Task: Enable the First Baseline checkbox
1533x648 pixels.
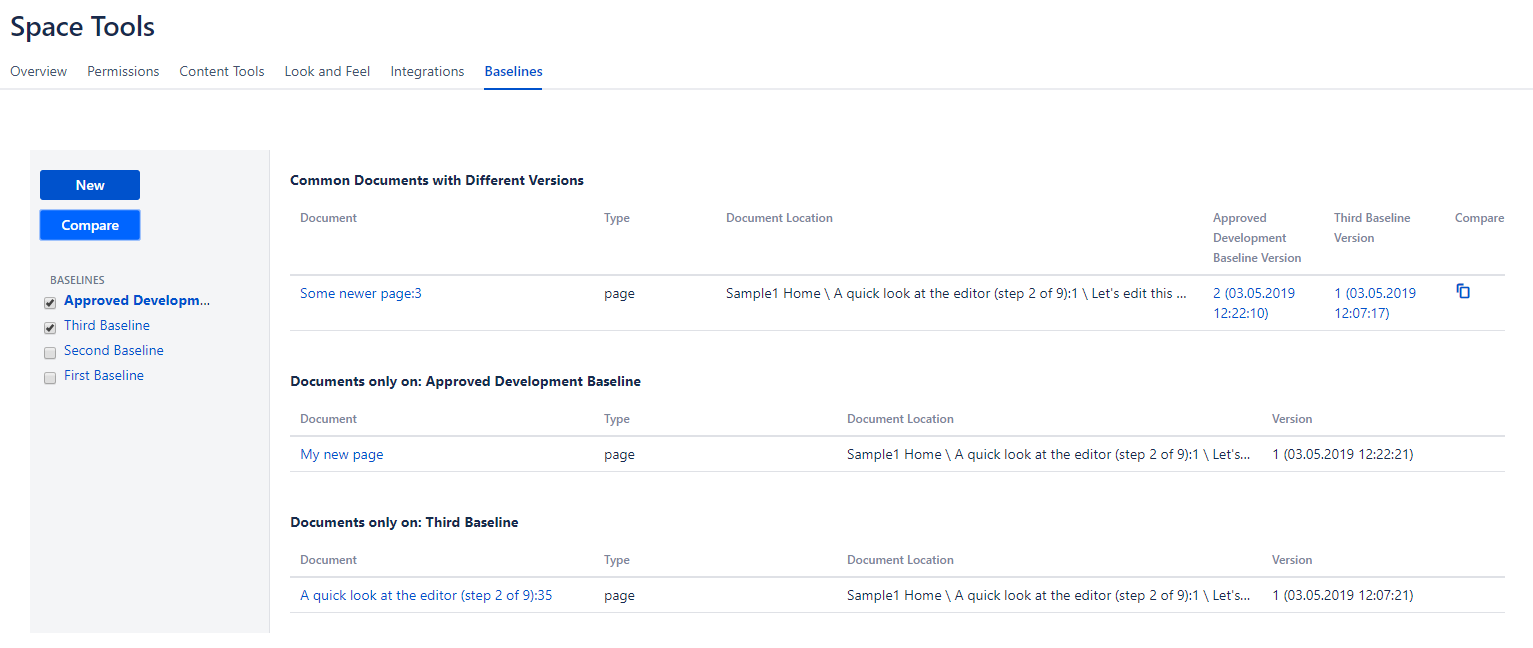Action: 50,378
